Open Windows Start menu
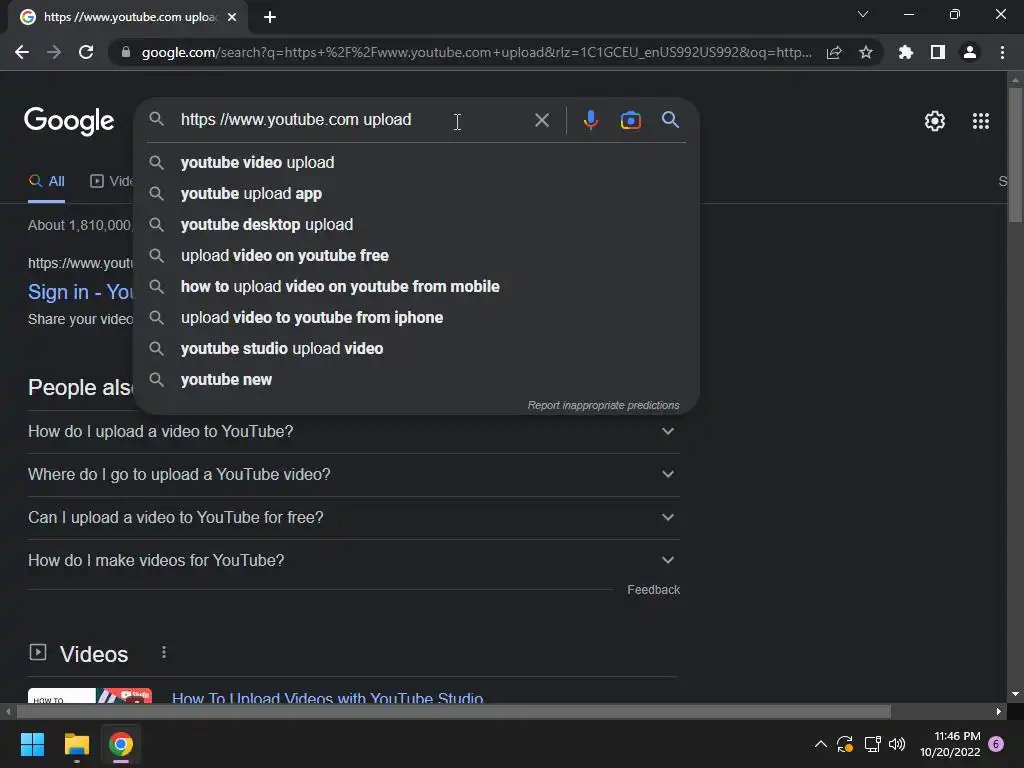Screen dimensions: 1024x768 coord(32,744)
